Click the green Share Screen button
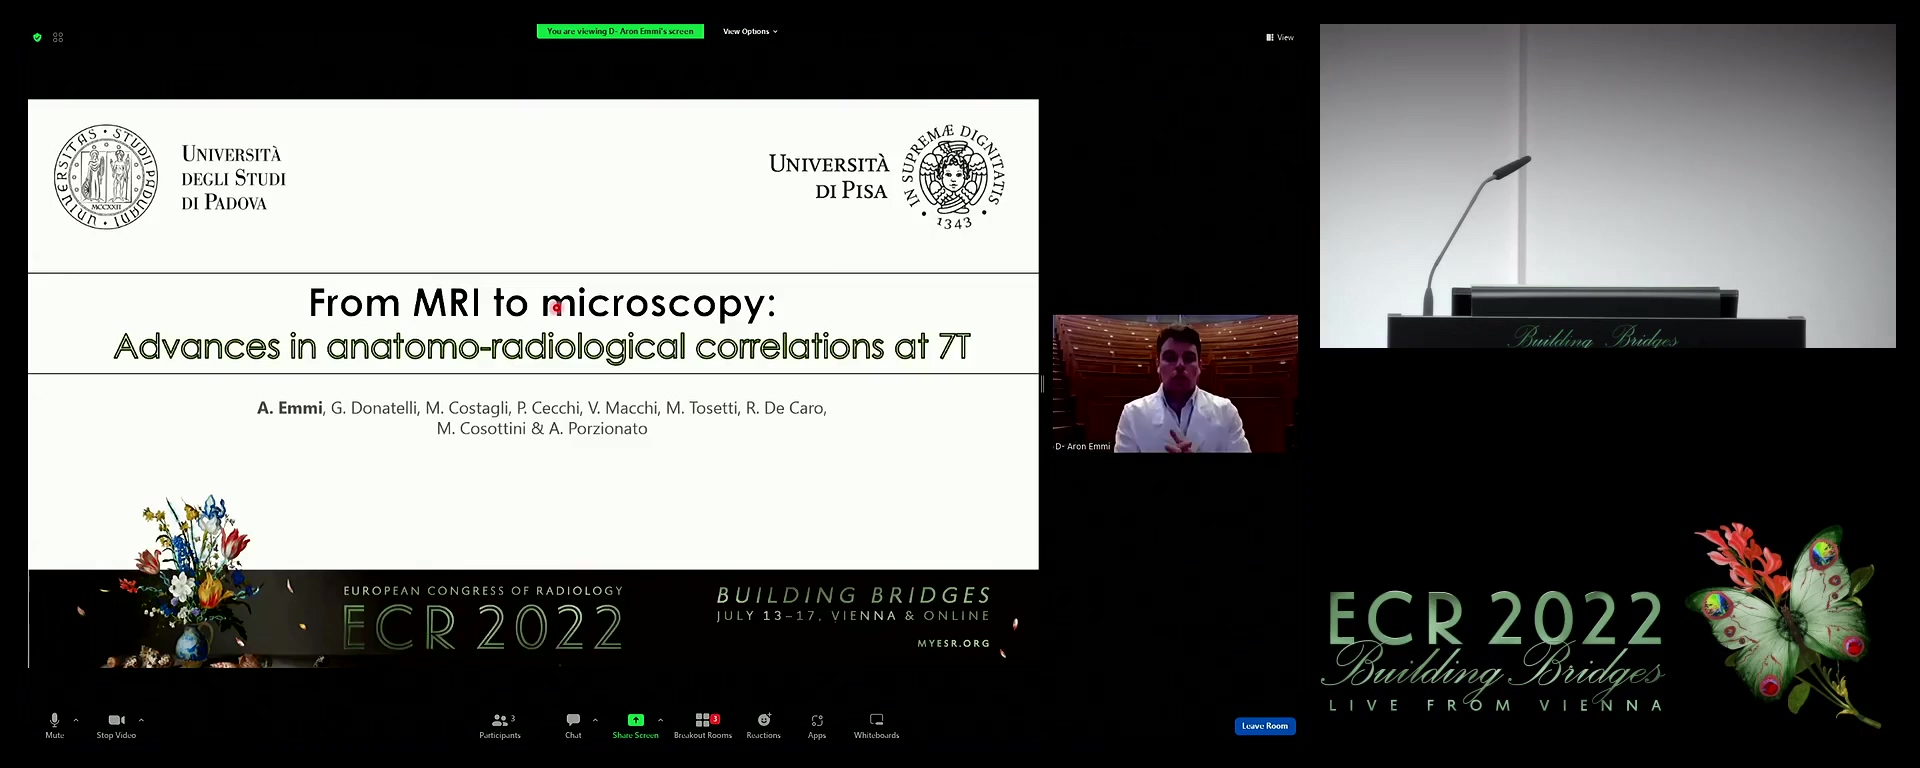 636,726
